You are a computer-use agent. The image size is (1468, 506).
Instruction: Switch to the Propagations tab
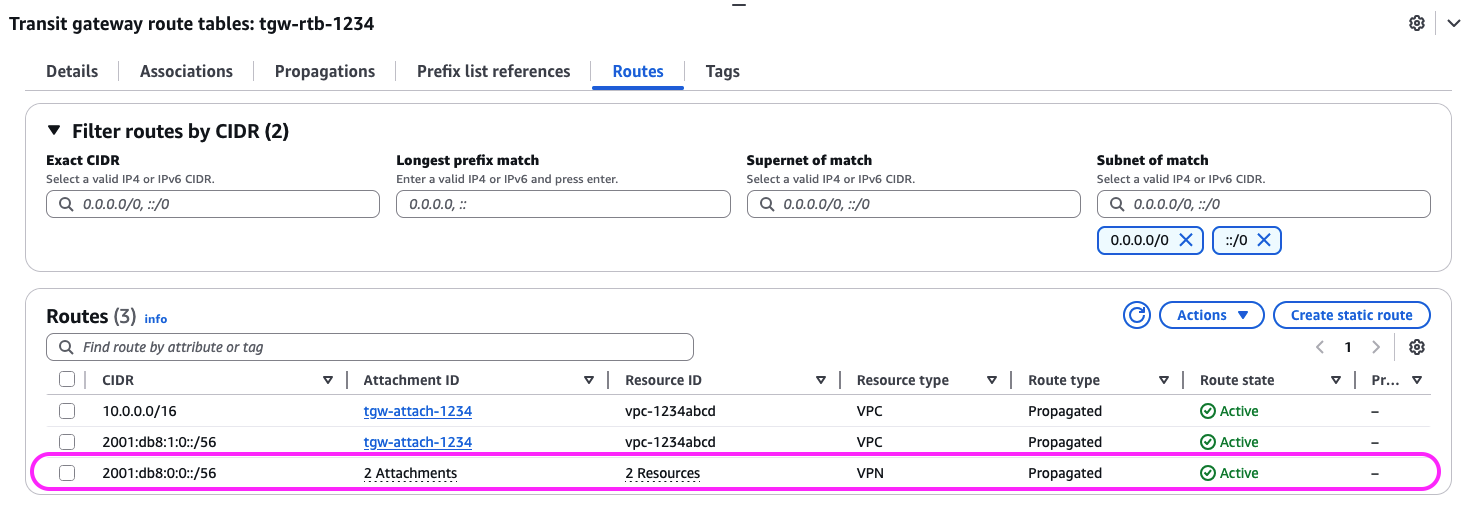point(325,71)
